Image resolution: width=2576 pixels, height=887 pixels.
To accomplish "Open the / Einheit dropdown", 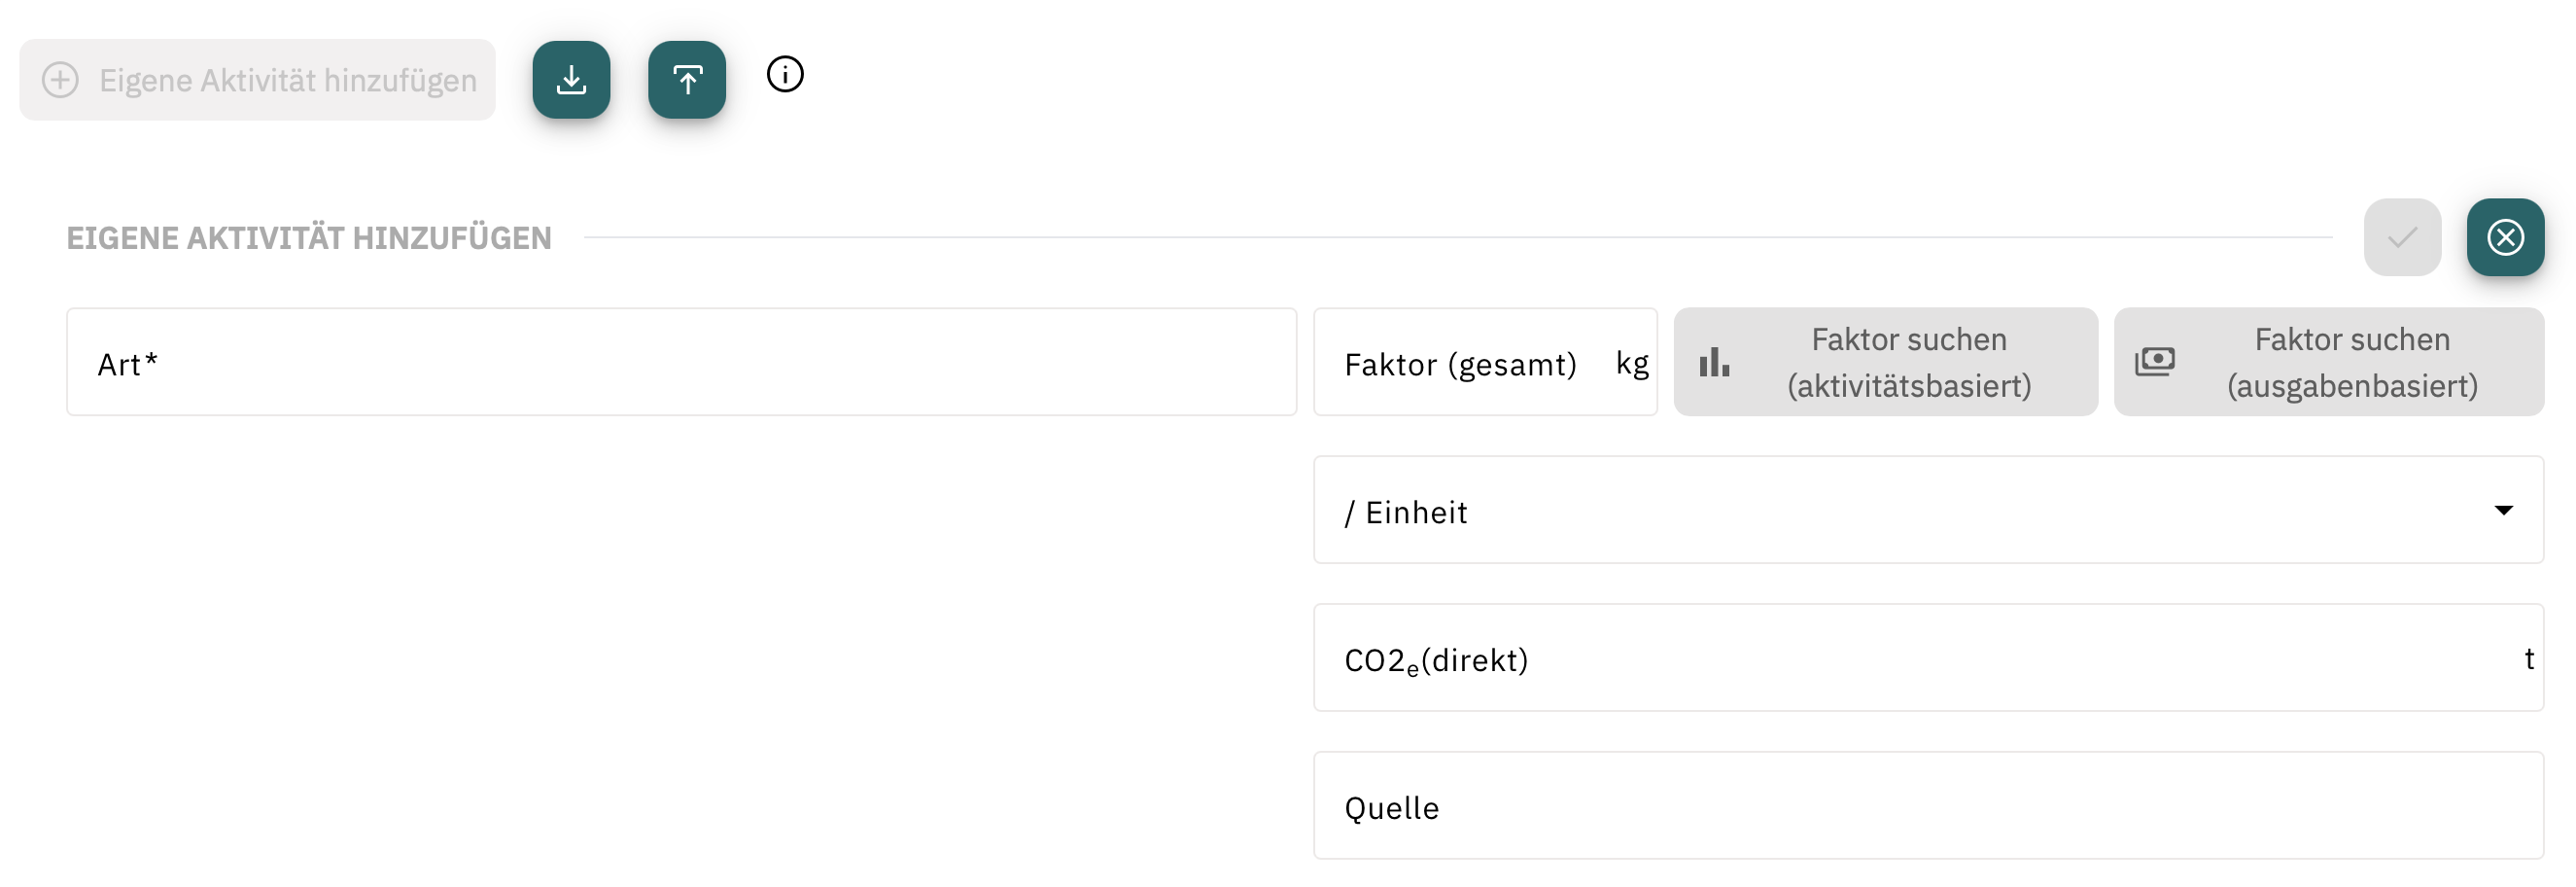I will [1928, 510].
